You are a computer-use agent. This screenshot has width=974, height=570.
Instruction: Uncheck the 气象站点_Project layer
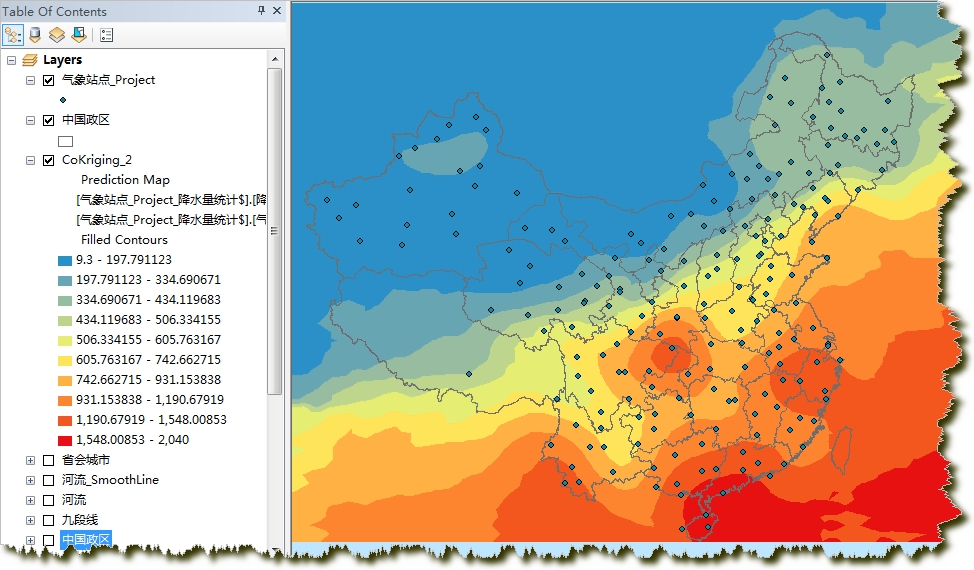pos(49,80)
